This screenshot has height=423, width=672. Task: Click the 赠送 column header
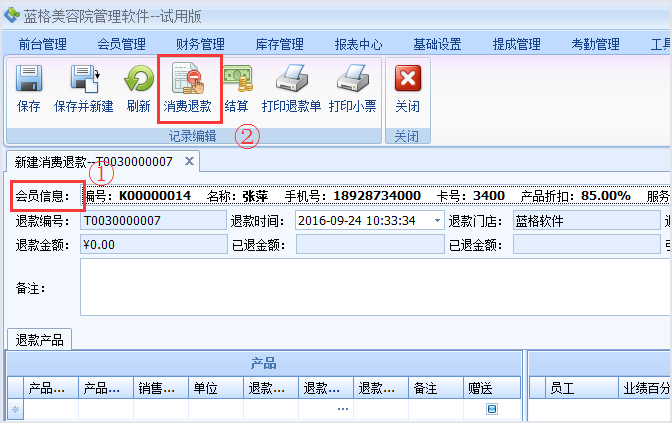pos(492,388)
